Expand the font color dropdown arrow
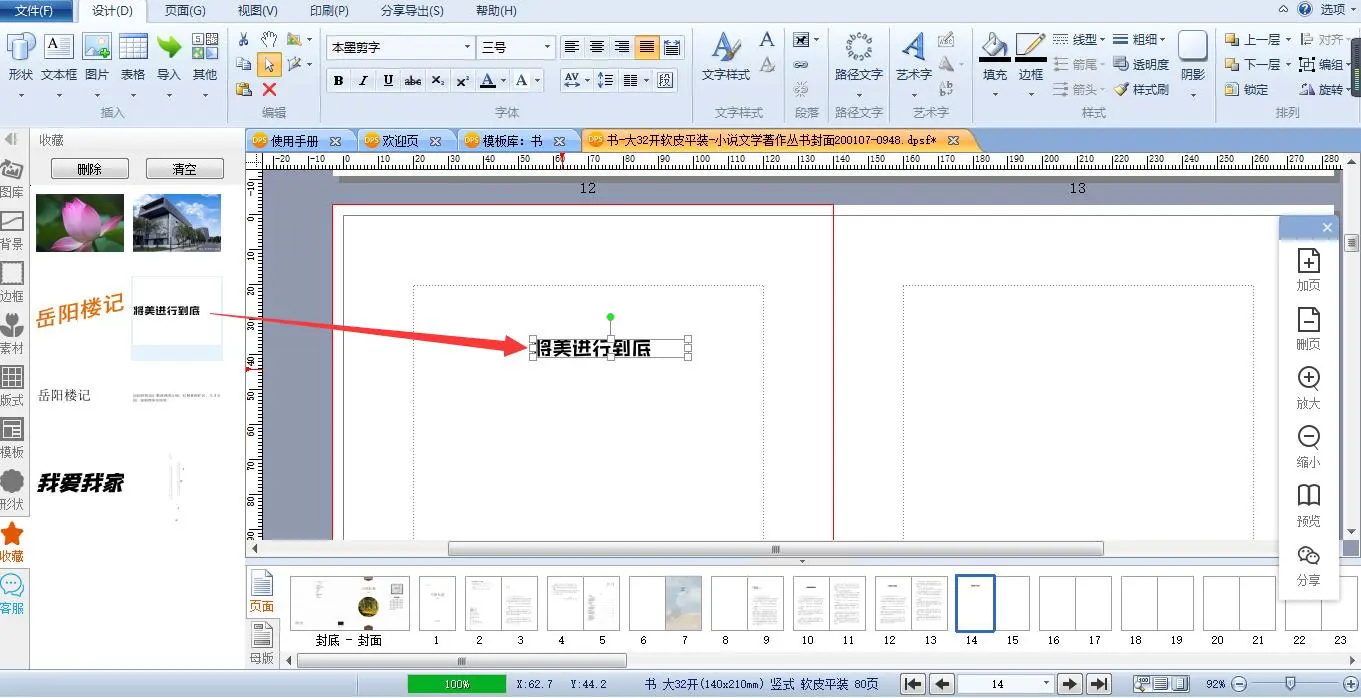The width and height of the screenshot is (1361, 698). tap(504, 81)
